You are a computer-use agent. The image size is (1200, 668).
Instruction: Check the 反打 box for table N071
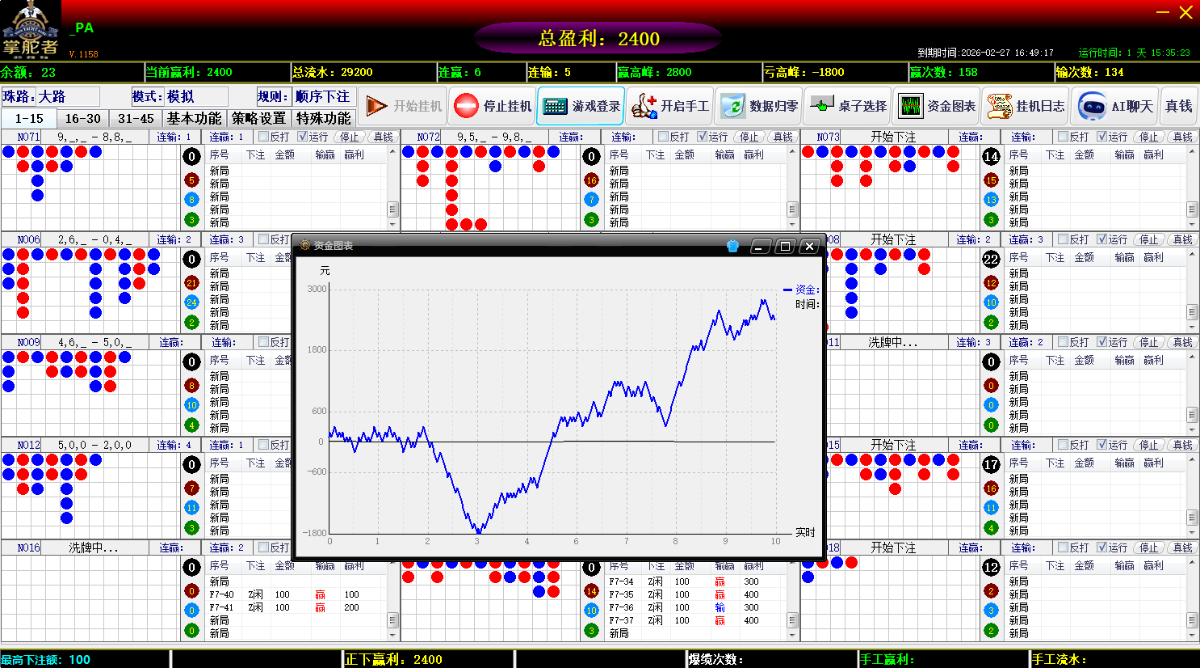[264, 137]
